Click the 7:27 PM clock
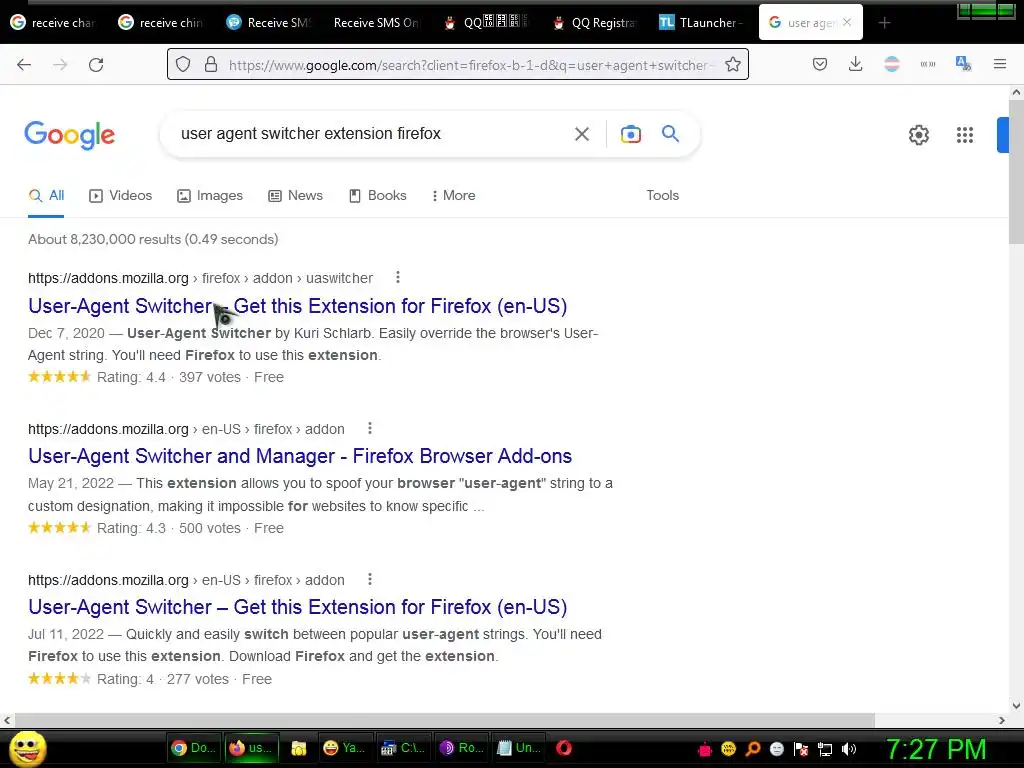 point(936,750)
